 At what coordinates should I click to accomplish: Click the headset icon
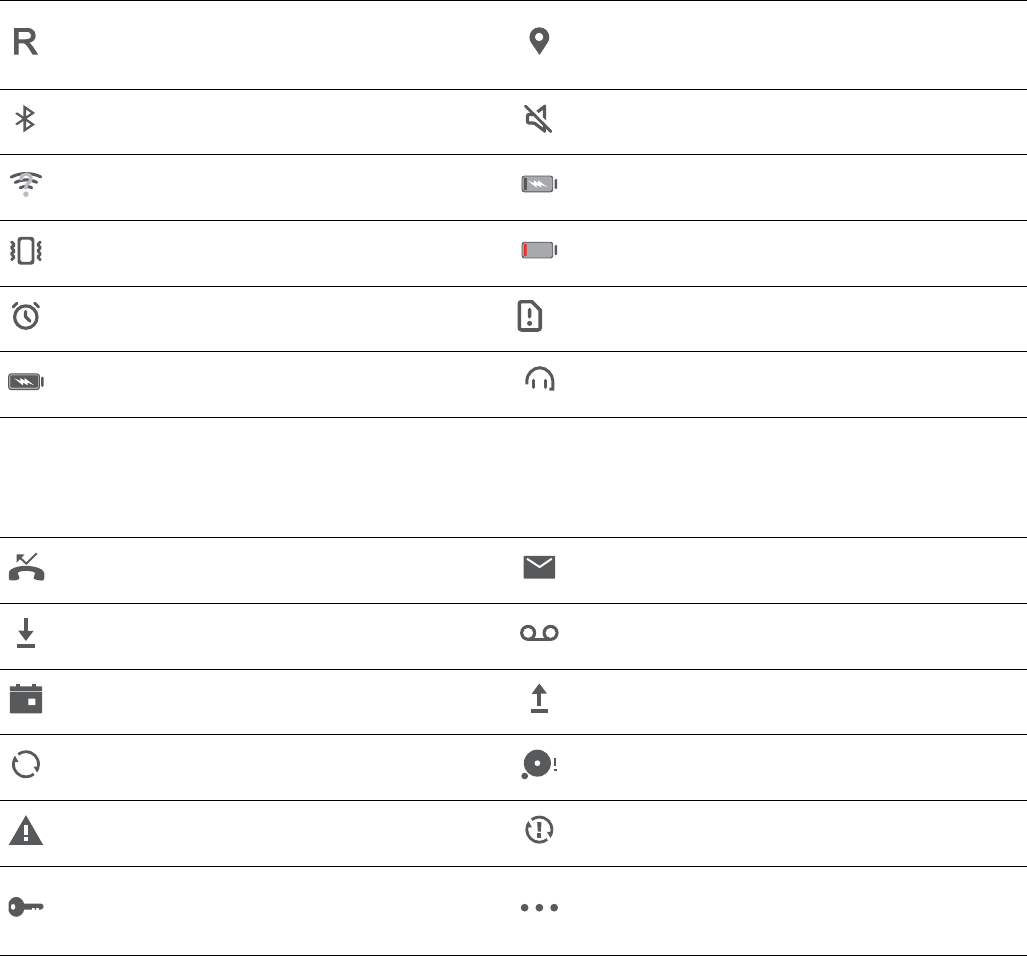tap(539, 379)
